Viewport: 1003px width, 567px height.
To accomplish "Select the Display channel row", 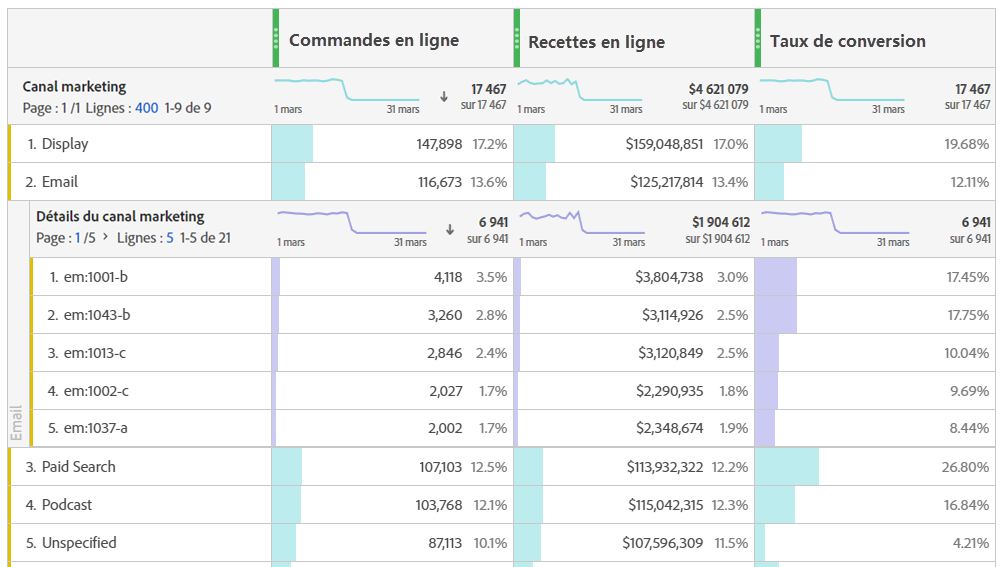I will 502,144.
